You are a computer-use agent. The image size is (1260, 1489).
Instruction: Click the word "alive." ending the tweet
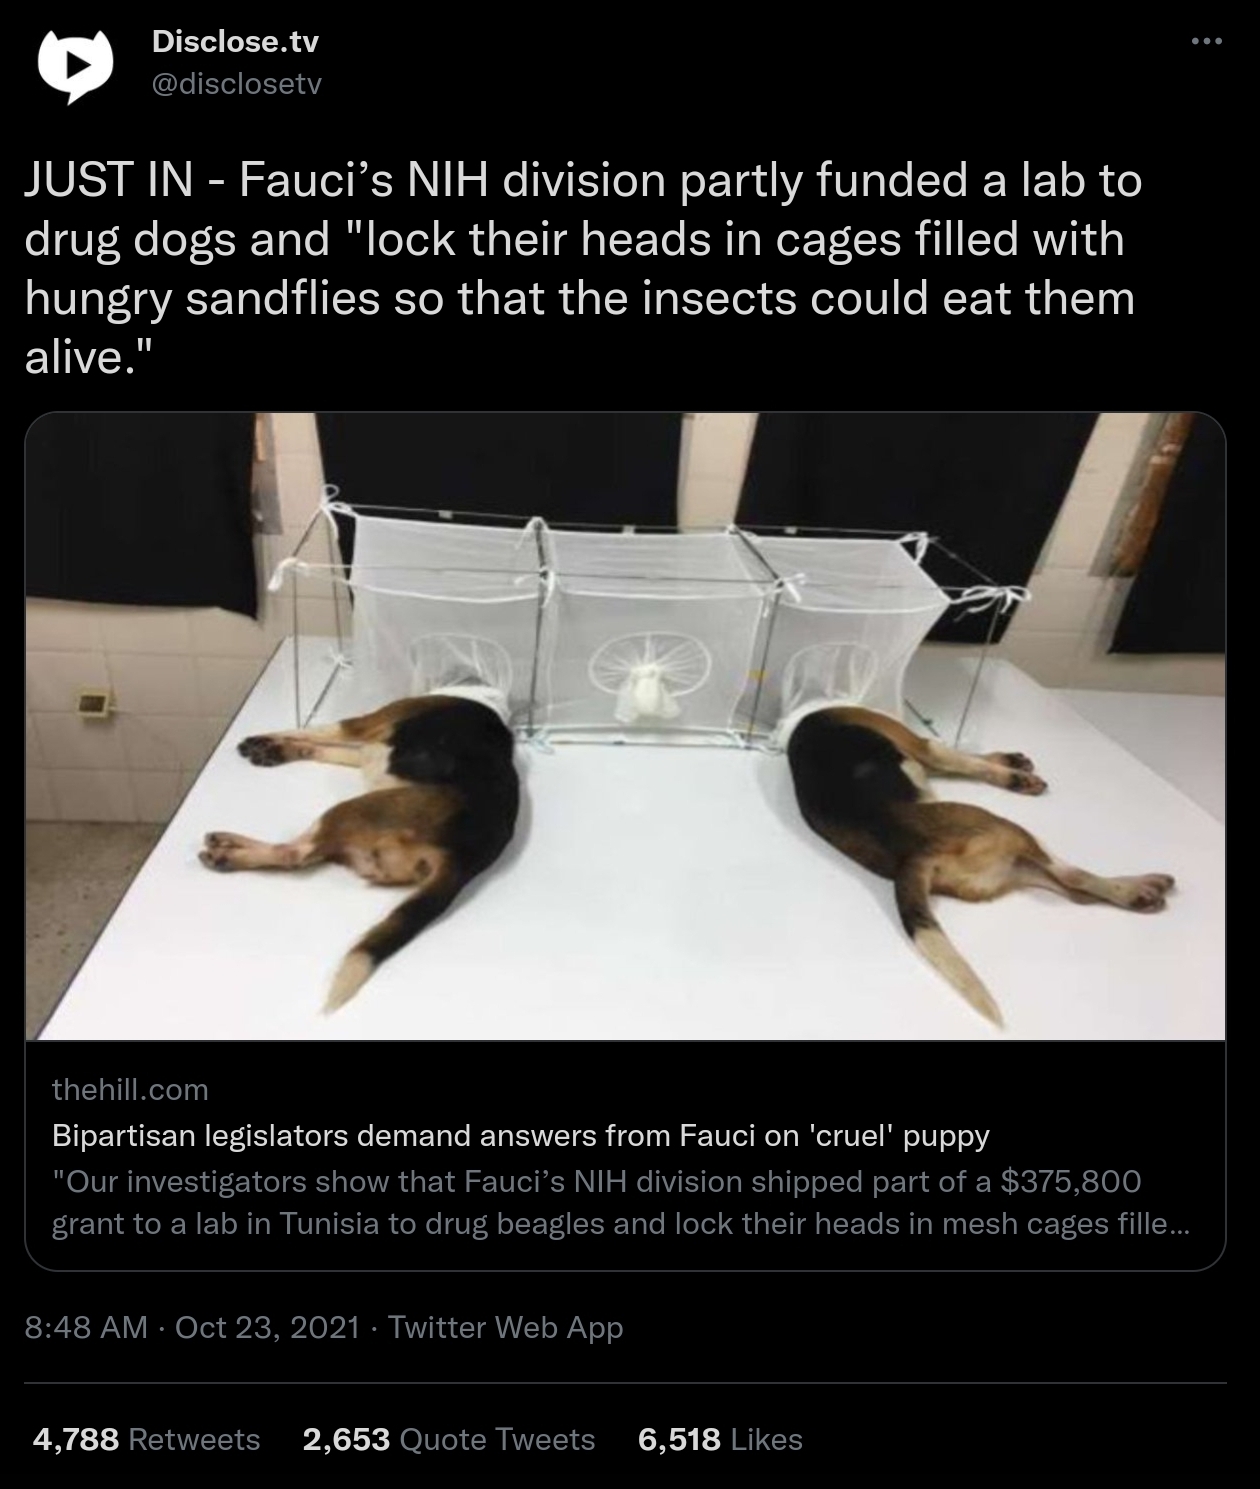[x=86, y=358]
